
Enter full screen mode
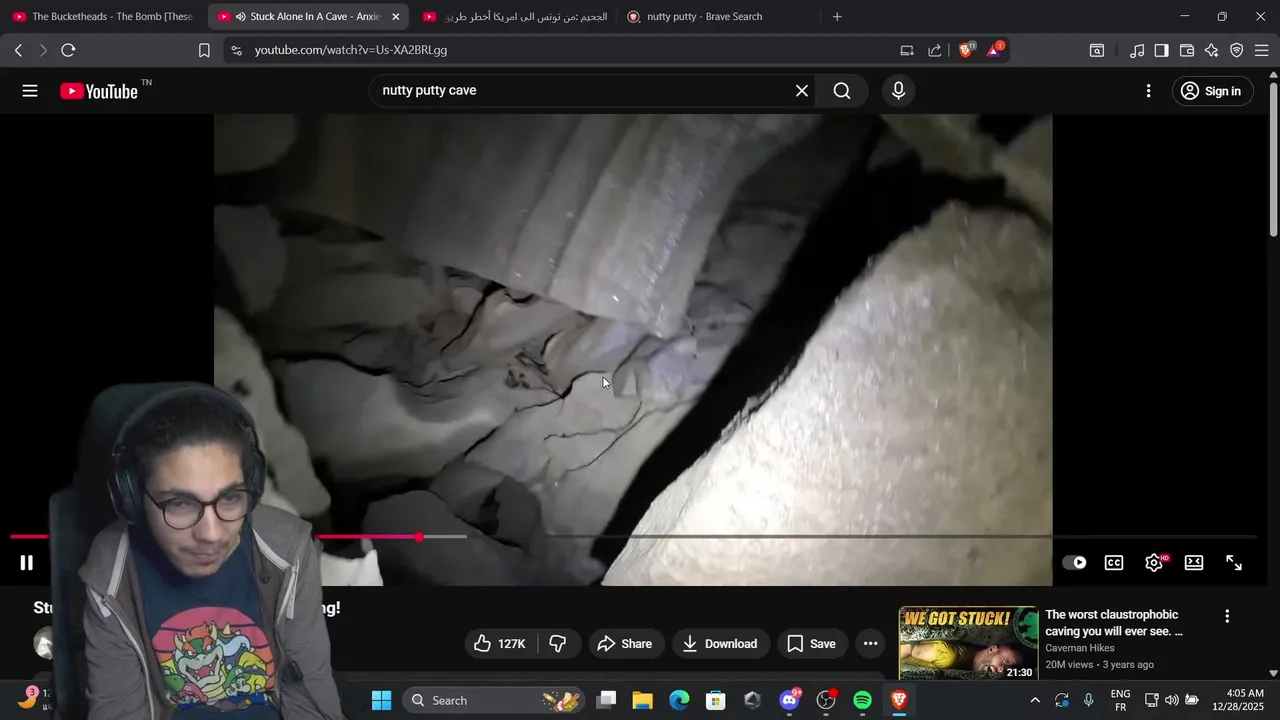coord(1234,563)
